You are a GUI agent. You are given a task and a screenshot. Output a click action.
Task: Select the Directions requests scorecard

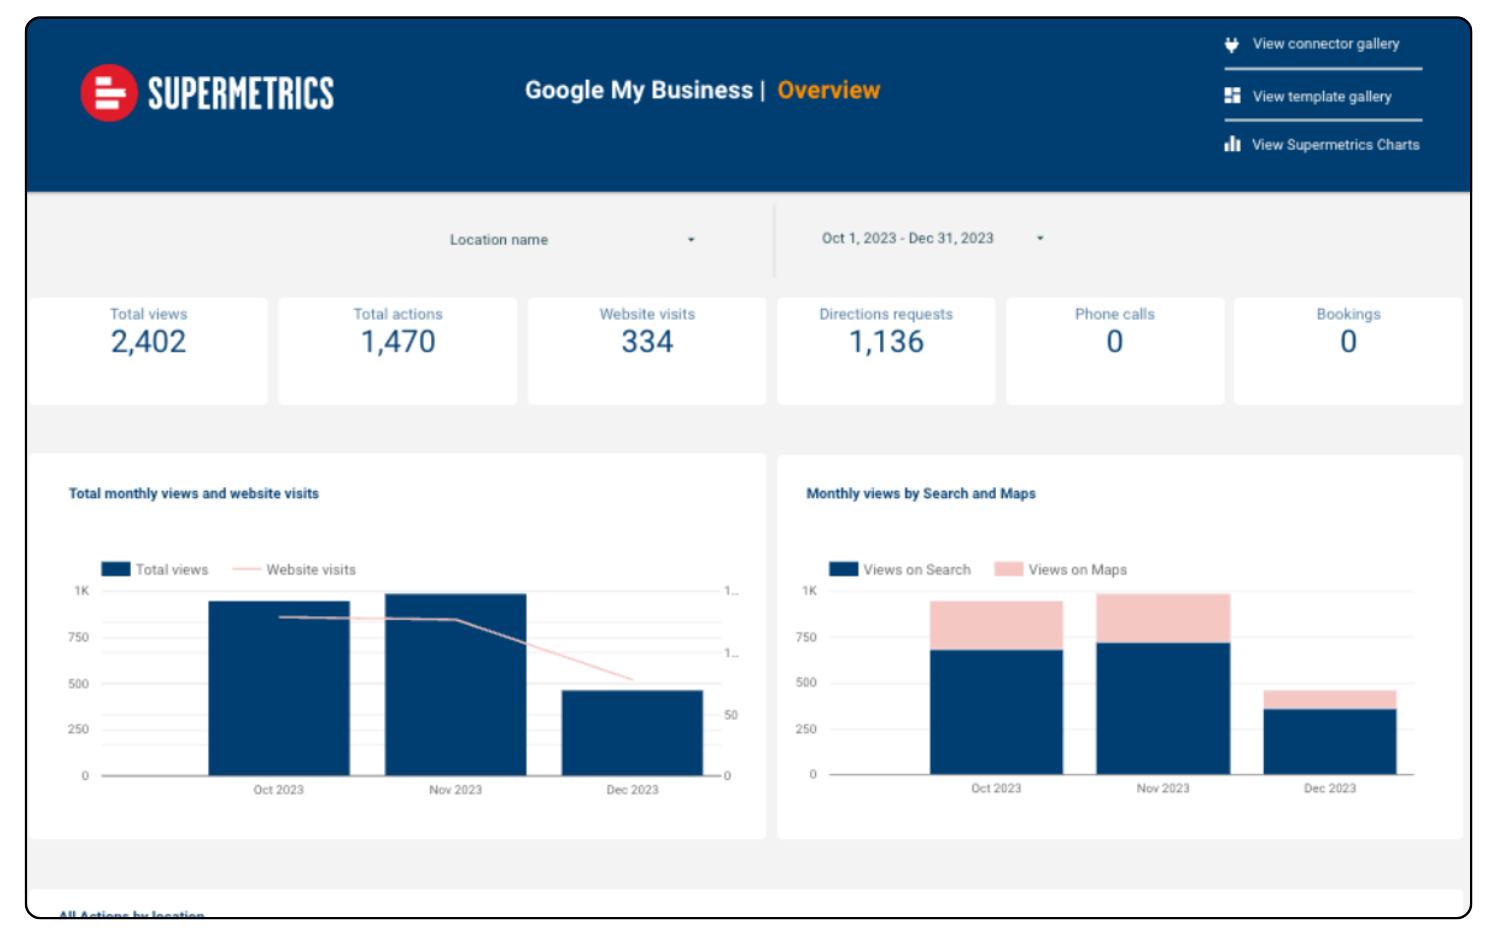[886, 342]
